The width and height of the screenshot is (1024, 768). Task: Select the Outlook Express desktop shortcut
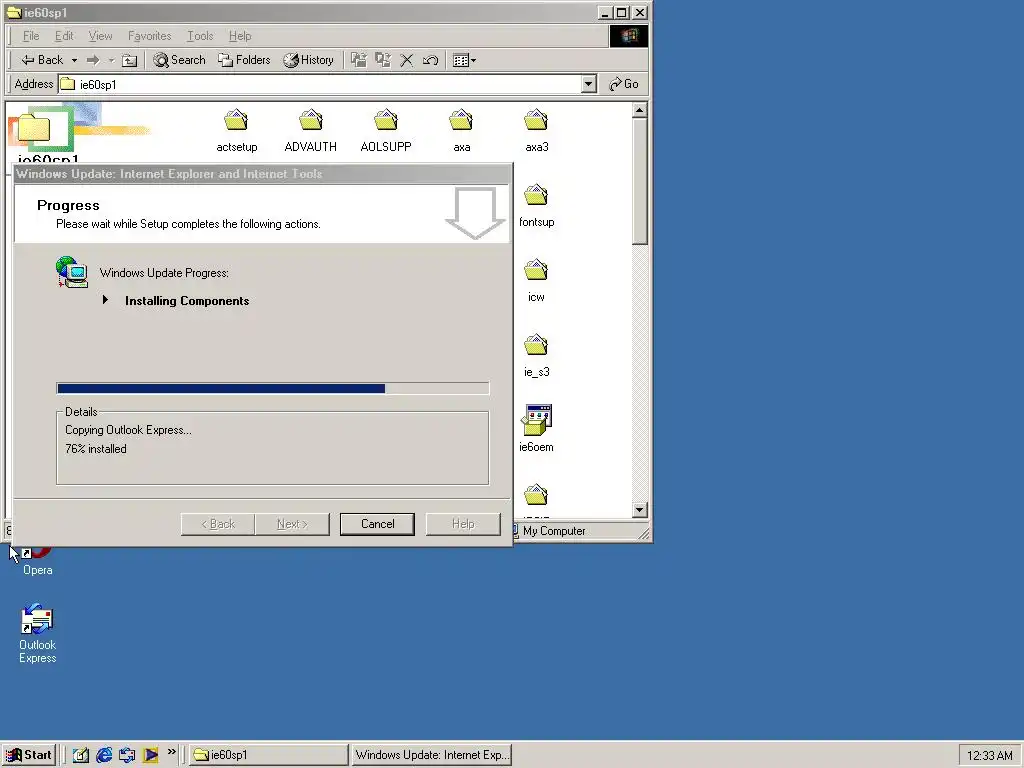click(37, 633)
